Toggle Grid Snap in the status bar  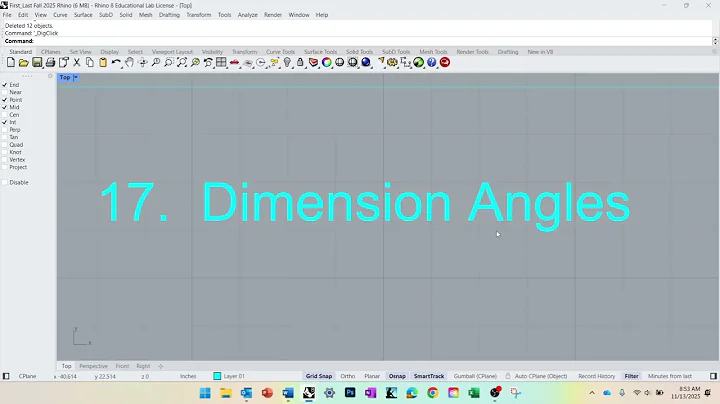[319, 376]
